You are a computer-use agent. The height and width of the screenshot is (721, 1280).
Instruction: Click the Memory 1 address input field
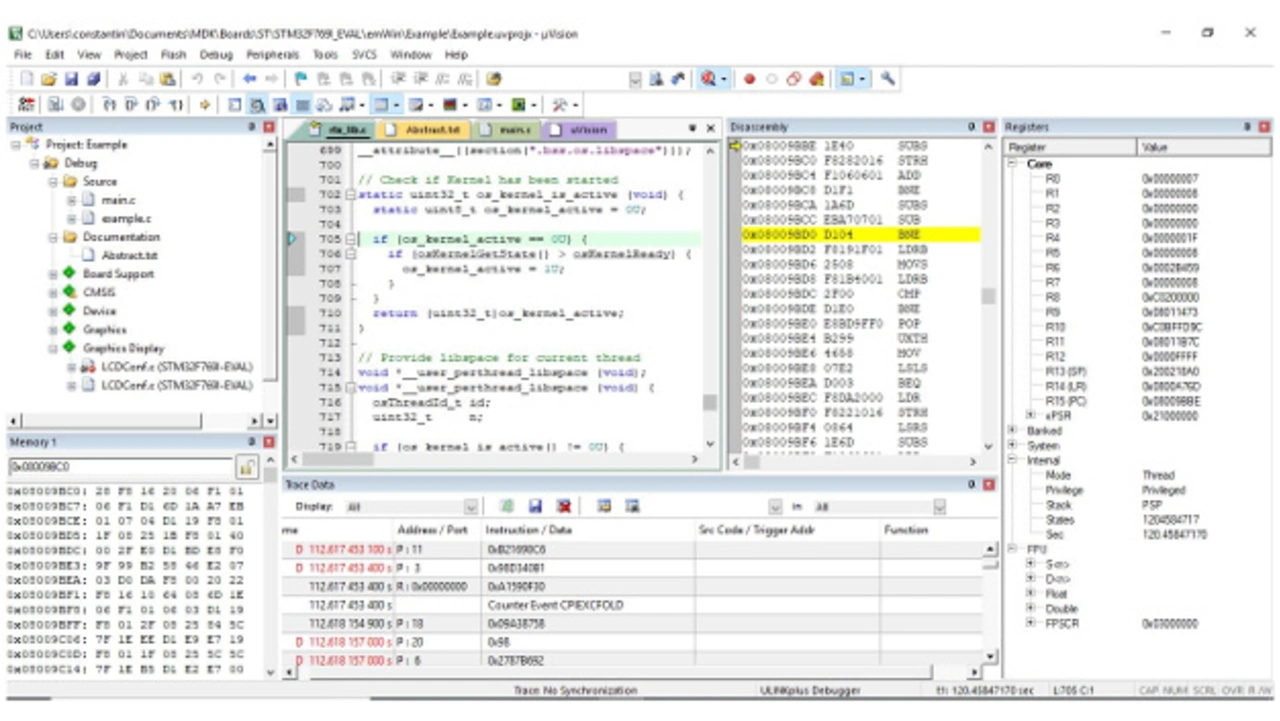pyautogui.click(x=120, y=467)
